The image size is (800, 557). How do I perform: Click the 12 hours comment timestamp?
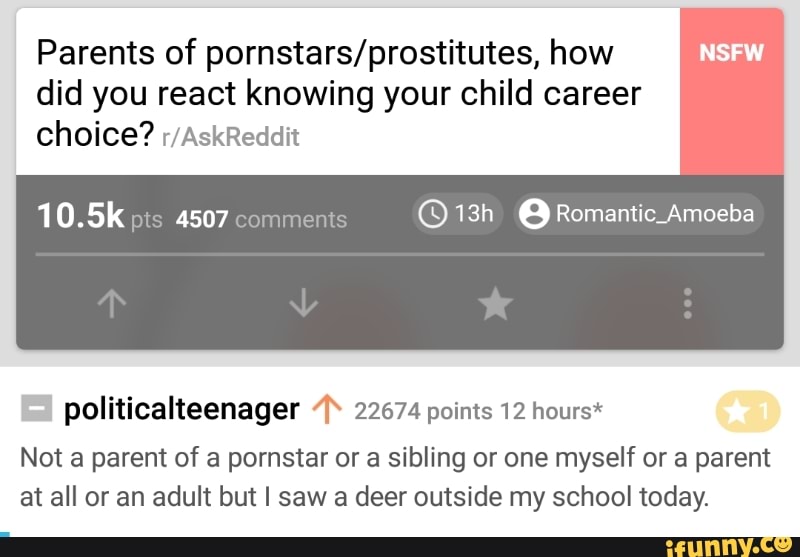pyautogui.click(x=544, y=411)
